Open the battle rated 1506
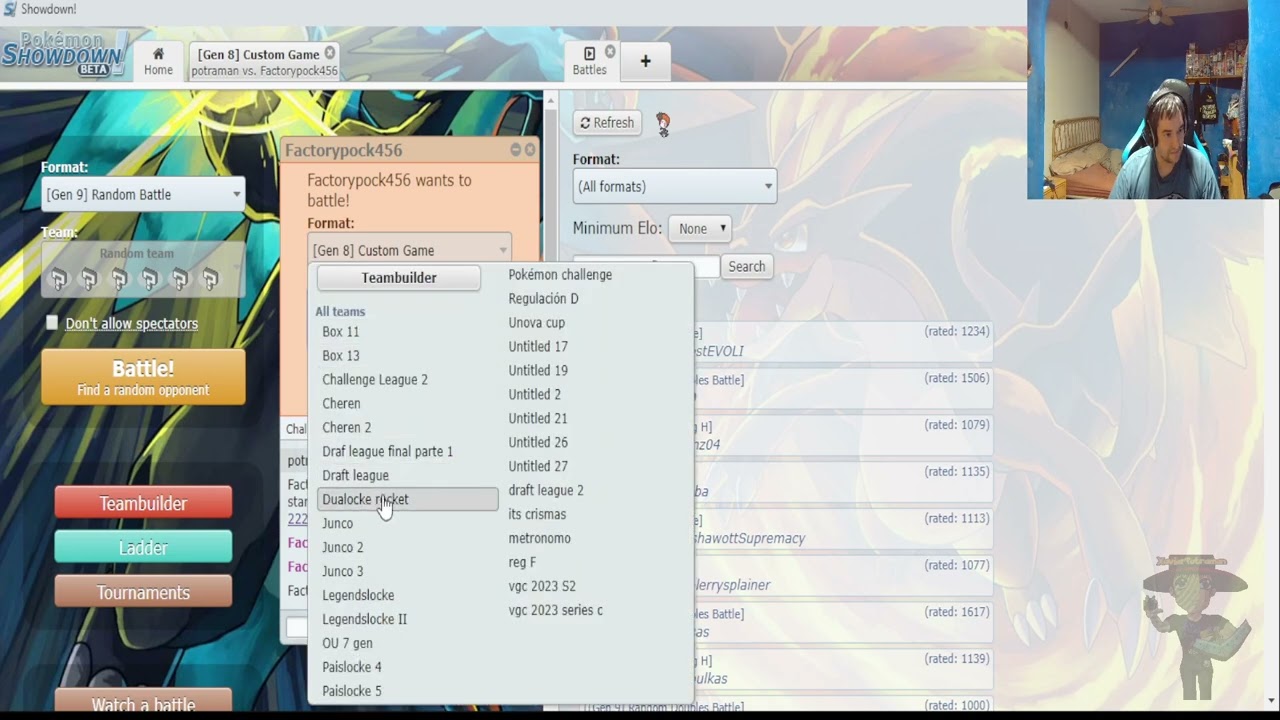Image resolution: width=1280 pixels, height=720 pixels. click(842, 389)
